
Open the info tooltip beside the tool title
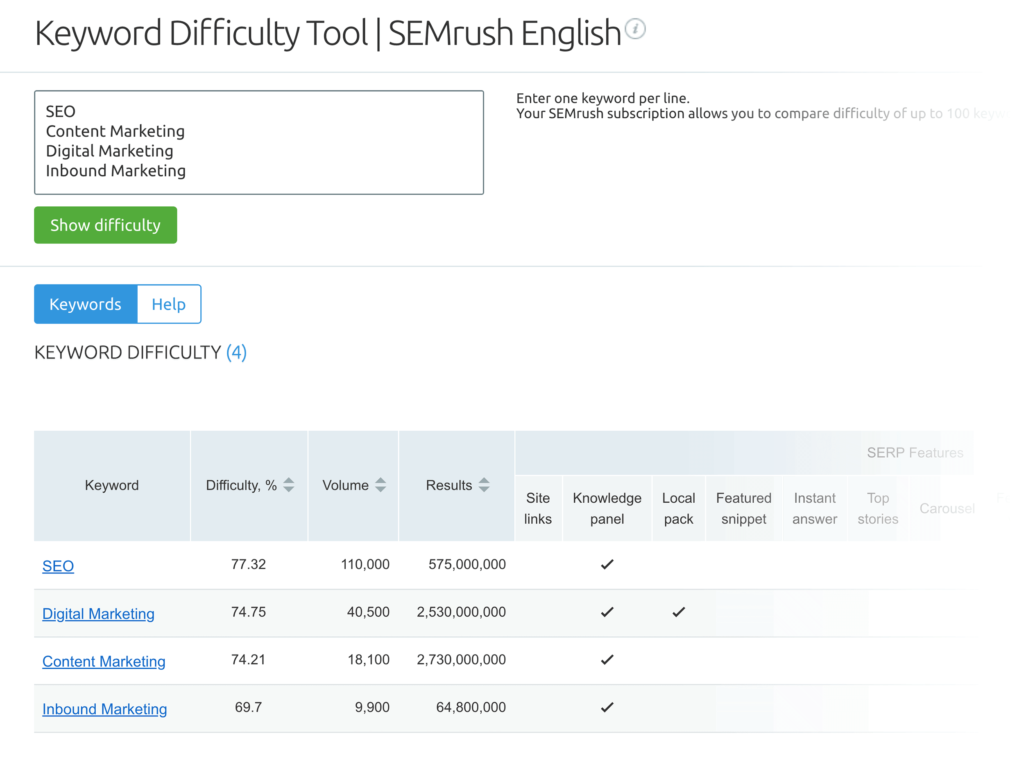click(x=636, y=30)
